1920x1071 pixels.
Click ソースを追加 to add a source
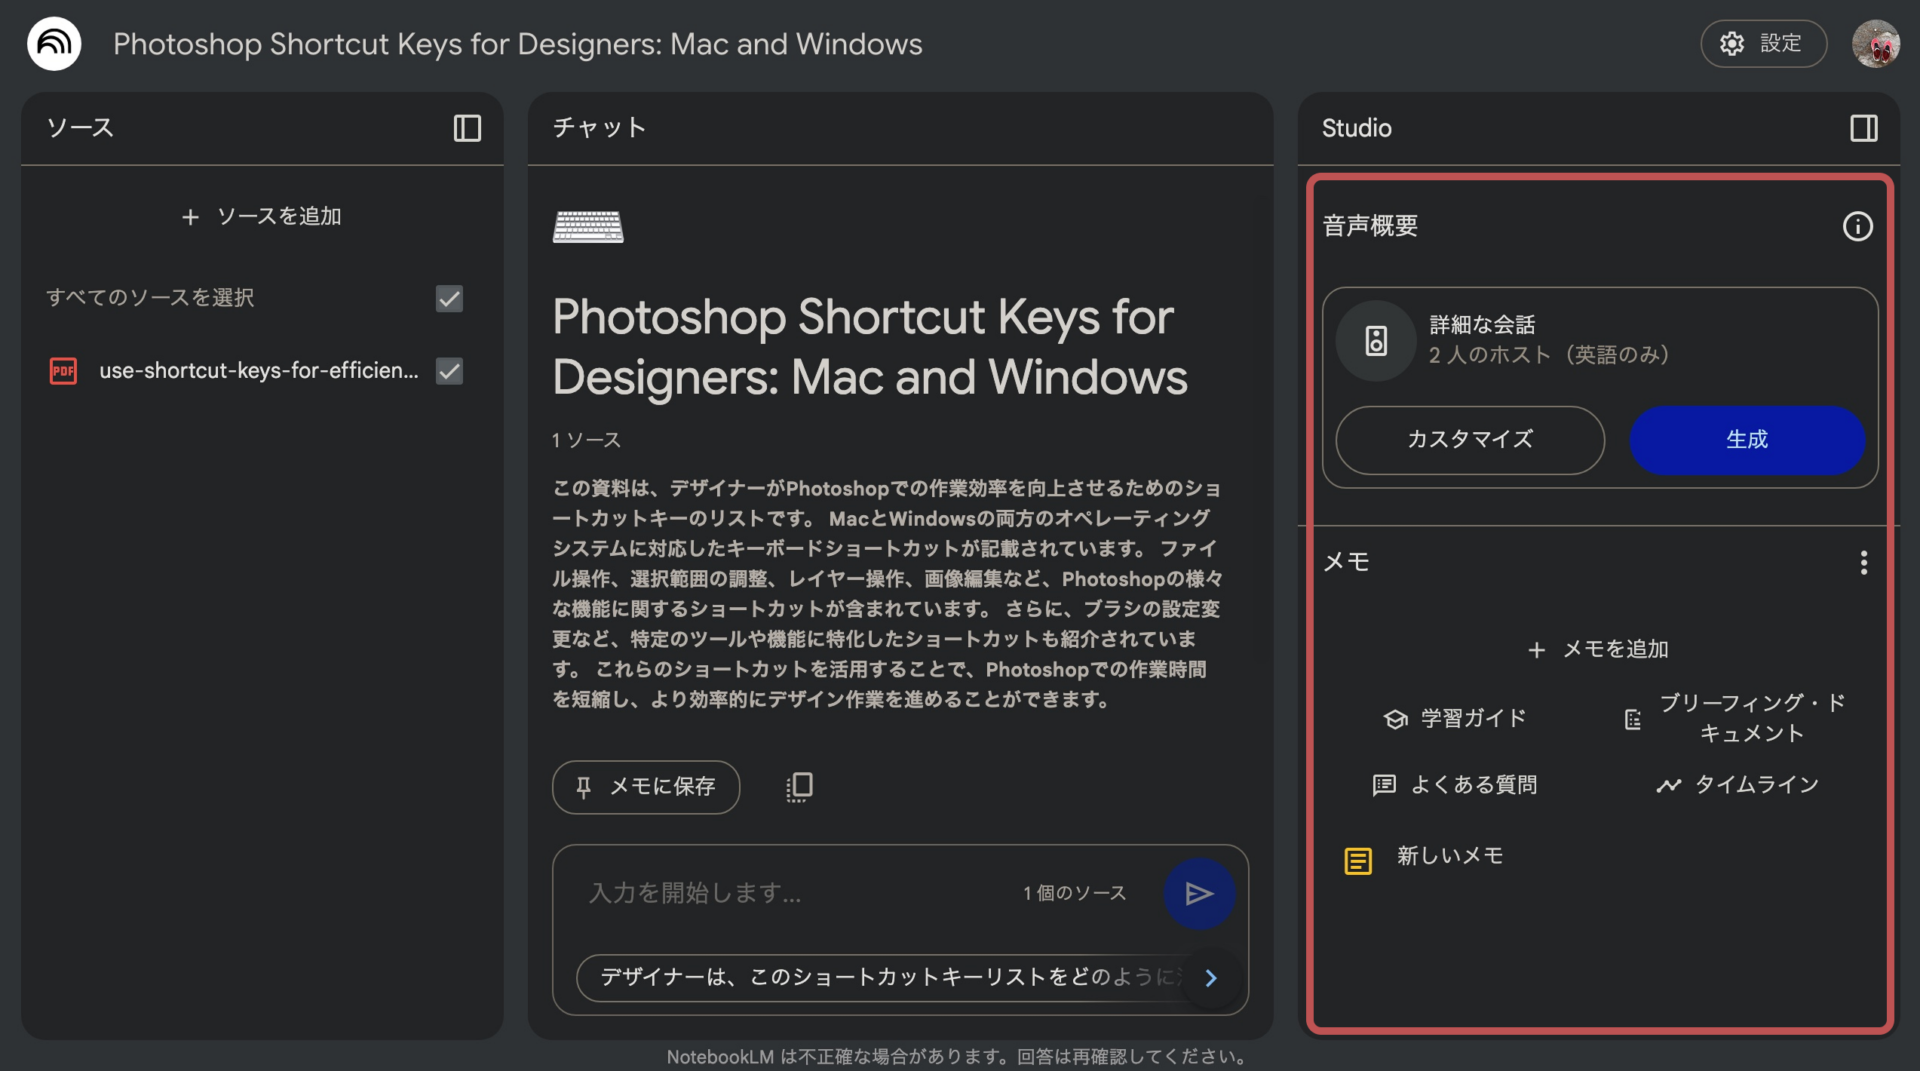click(x=262, y=216)
